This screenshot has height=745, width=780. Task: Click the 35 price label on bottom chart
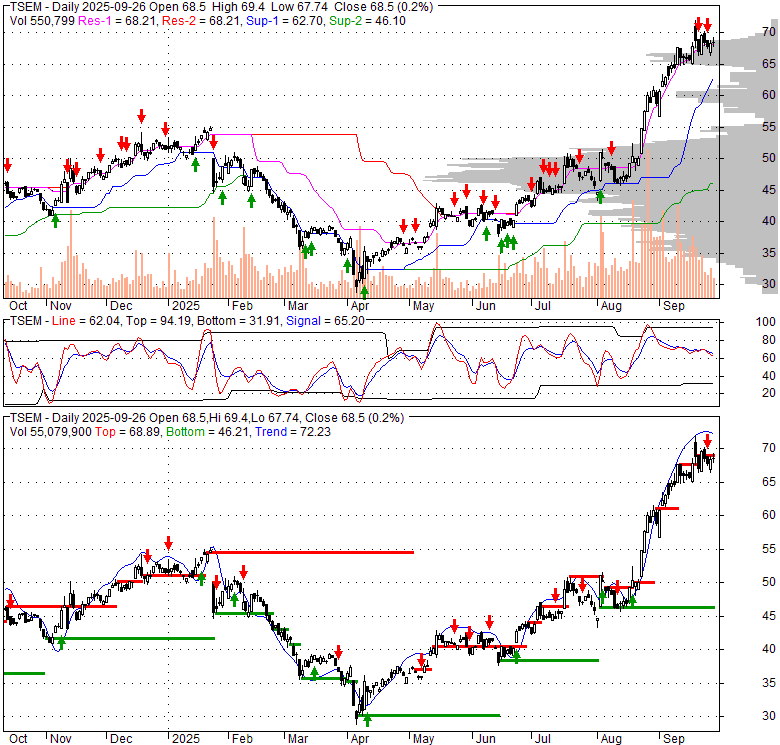pos(769,683)
